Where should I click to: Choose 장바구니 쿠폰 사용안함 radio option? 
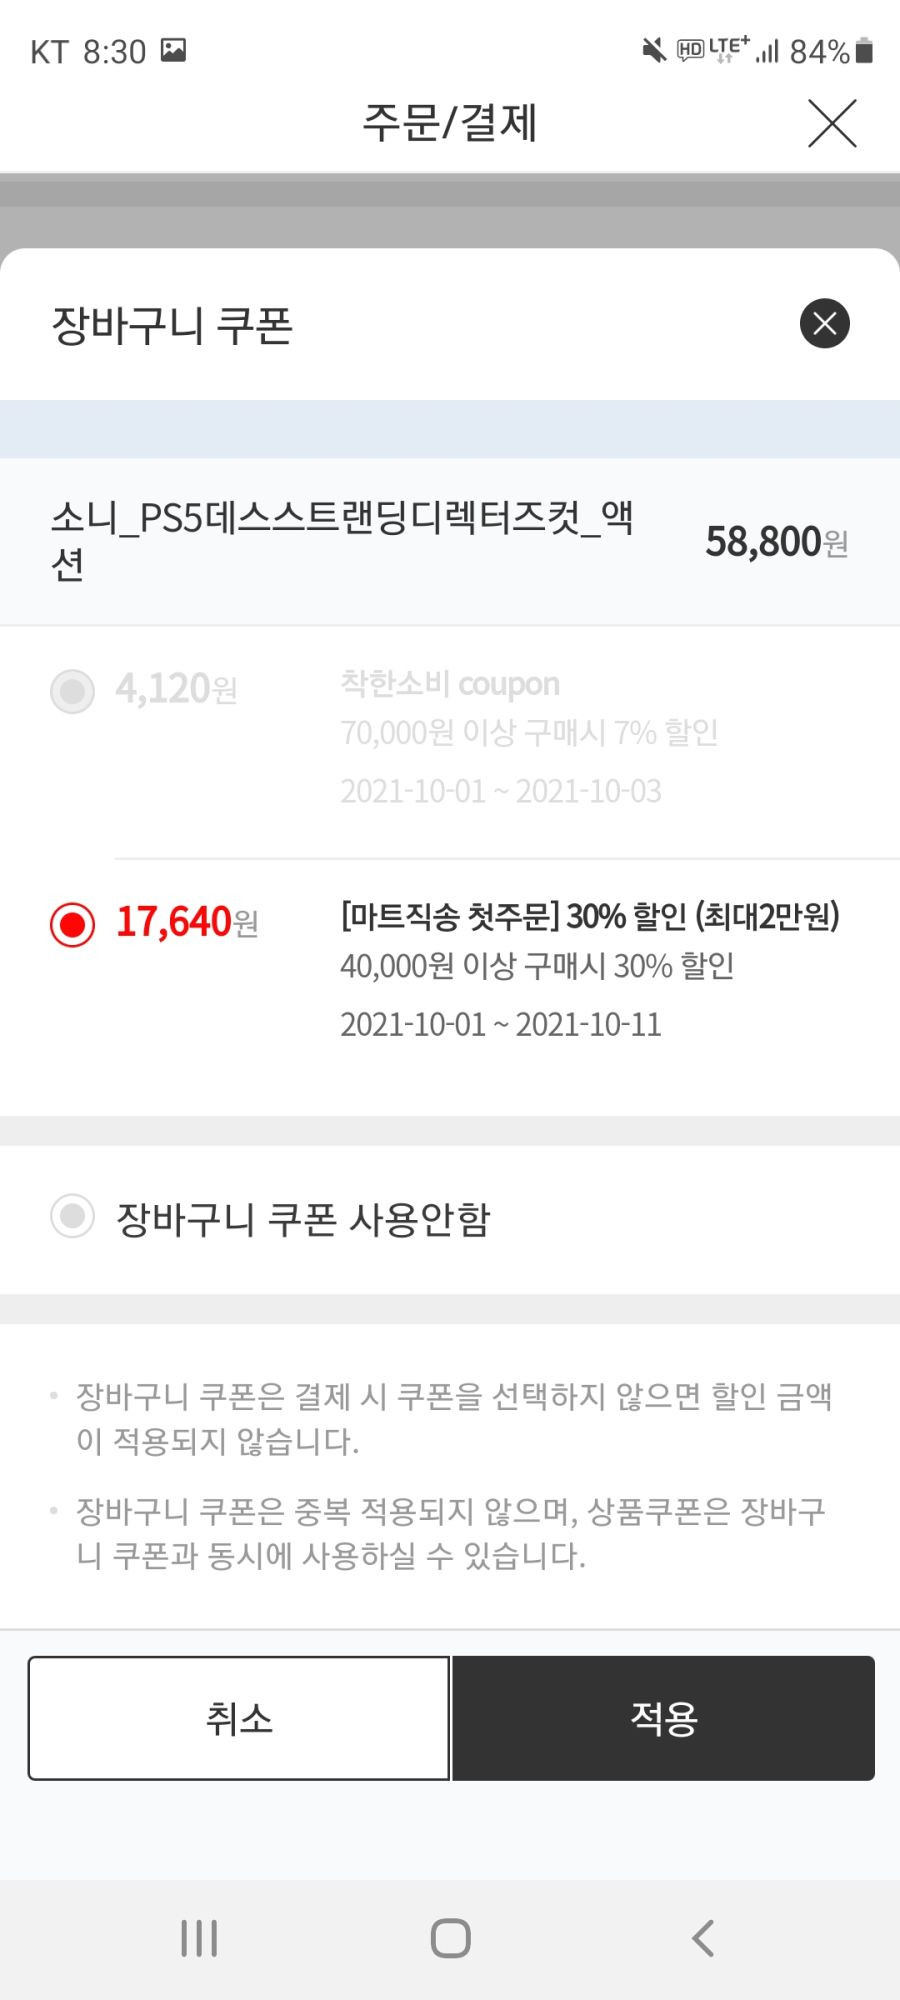coord(73,1216)
